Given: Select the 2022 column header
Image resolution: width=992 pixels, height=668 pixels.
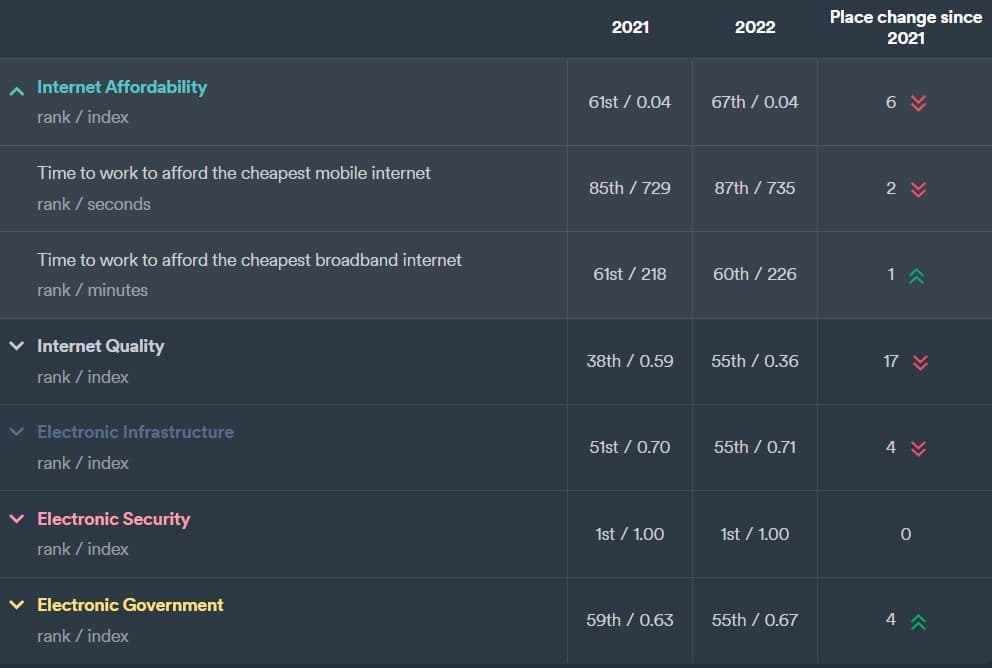Looking at the screenshot, I should click(x=755, y=27).
